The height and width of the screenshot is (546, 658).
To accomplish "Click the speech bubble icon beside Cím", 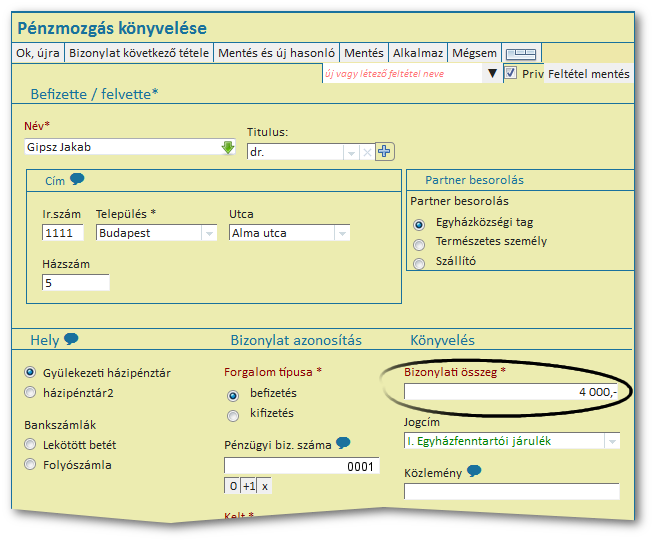I will (77, 180).
